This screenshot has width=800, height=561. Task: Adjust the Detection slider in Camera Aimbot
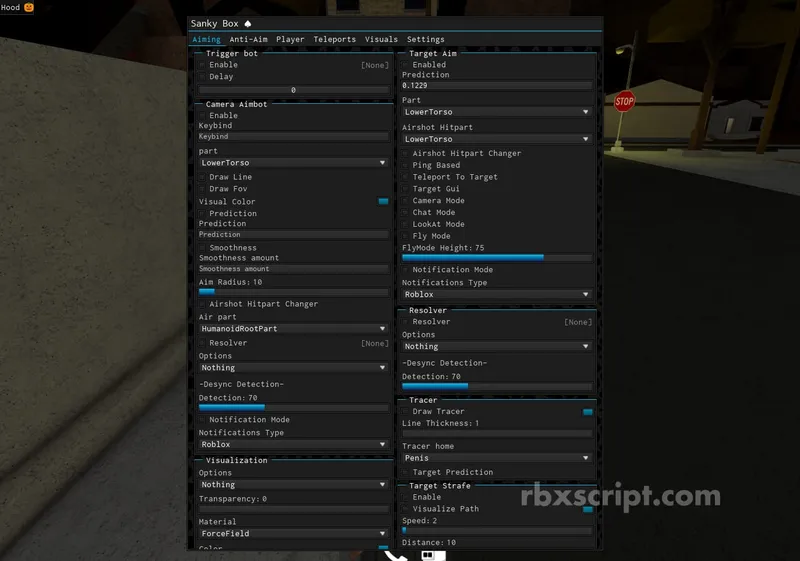pyautogui.click(x=293, y=407)
